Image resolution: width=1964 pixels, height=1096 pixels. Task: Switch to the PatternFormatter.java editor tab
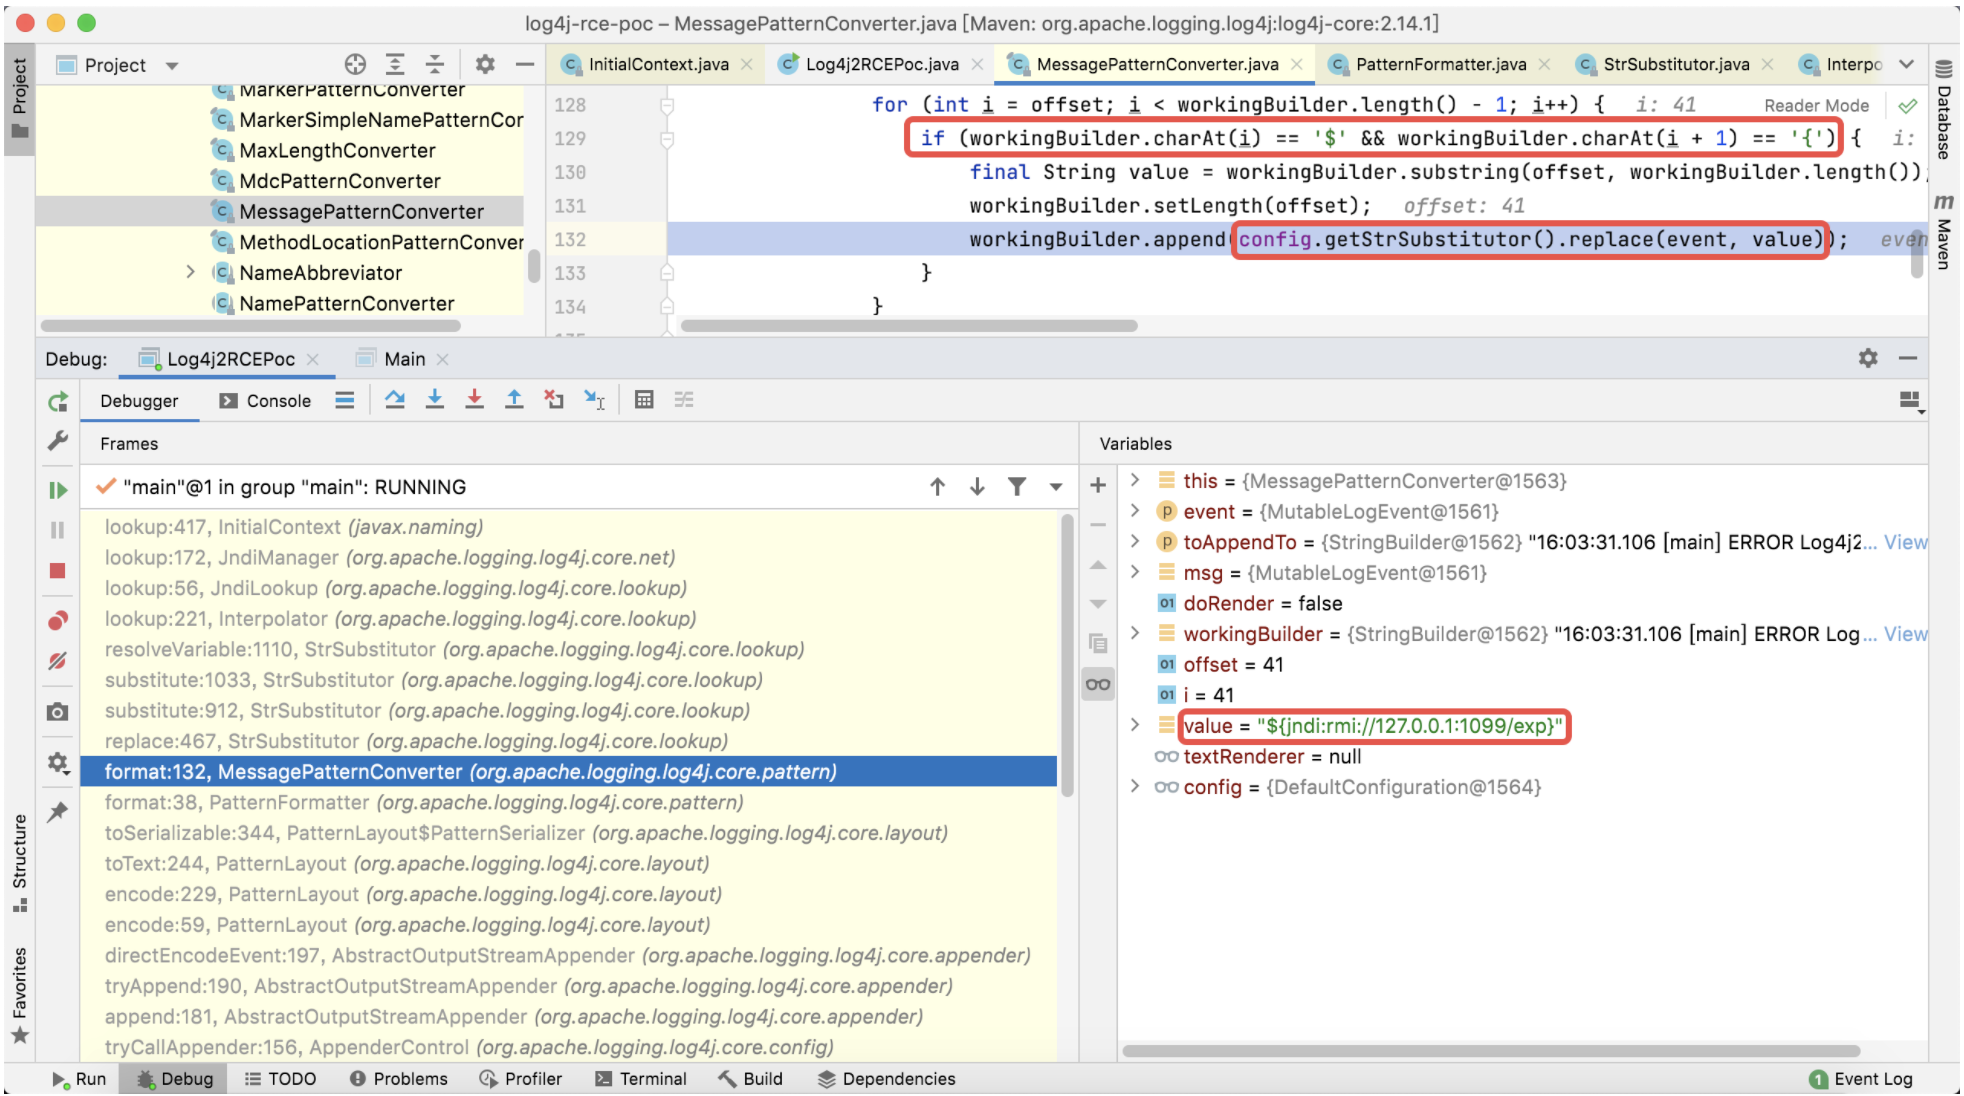pos(1440,64)
